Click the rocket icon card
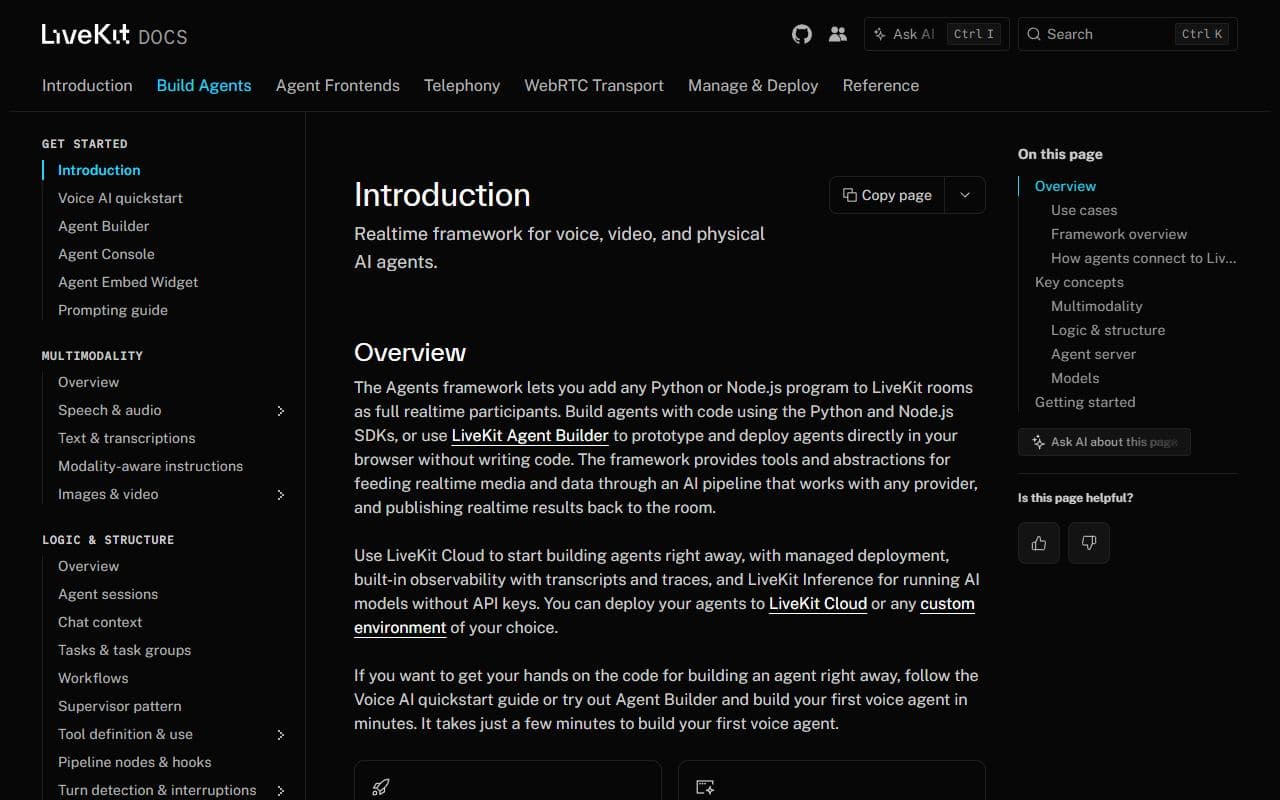 [508, 780]
